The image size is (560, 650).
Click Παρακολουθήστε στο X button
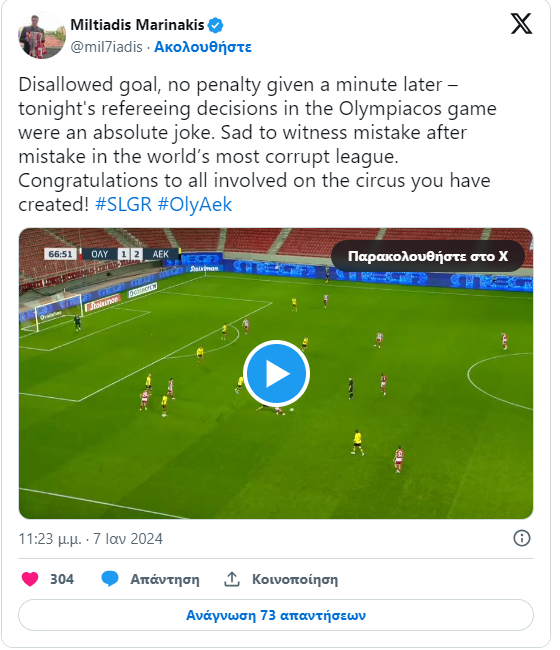click(x=428, y=256)
